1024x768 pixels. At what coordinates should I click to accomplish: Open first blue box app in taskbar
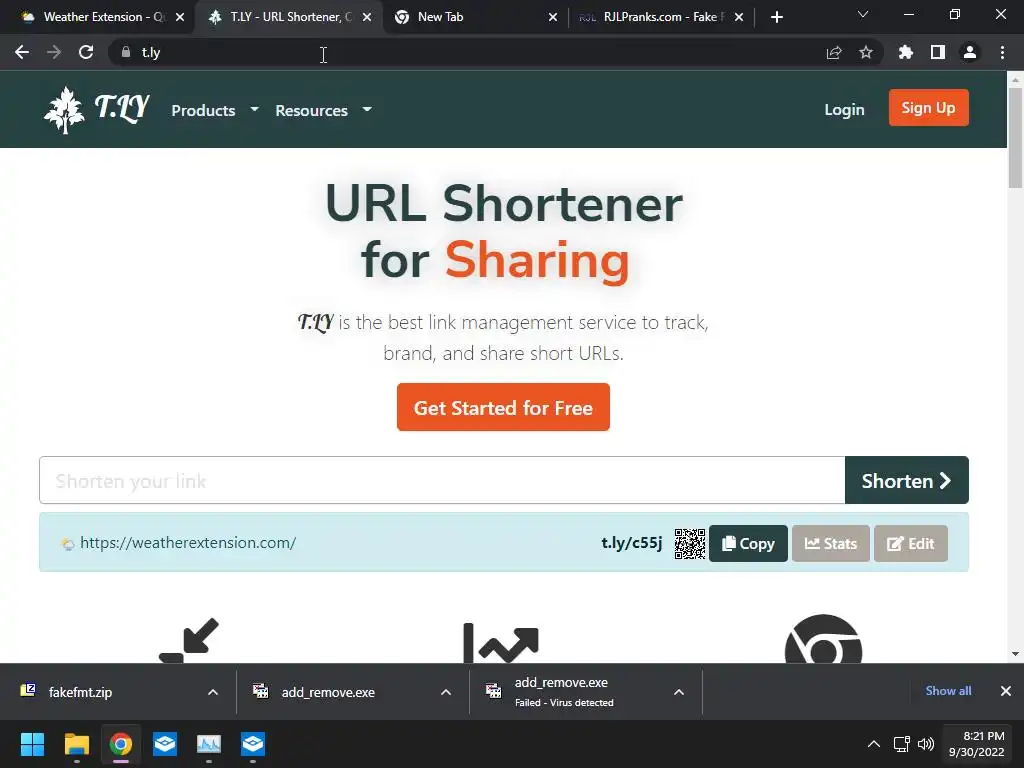pos(165,744)
